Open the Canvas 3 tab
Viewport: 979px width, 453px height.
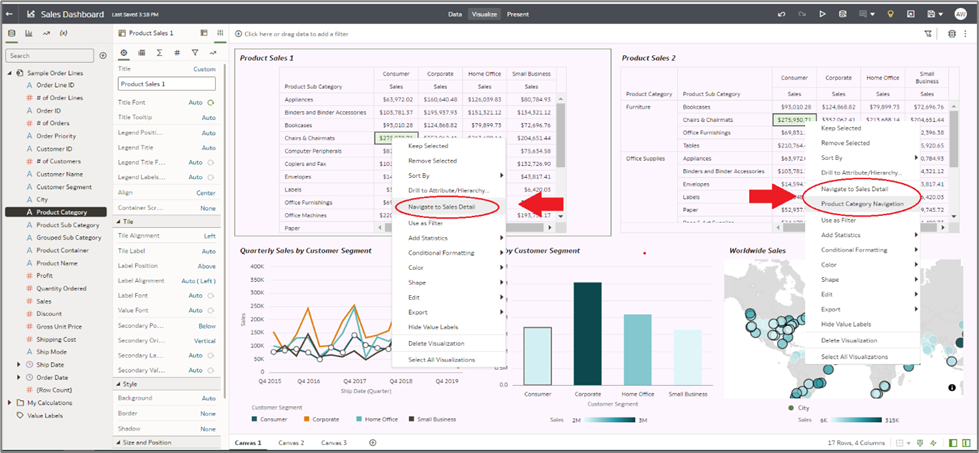(334, 442)
